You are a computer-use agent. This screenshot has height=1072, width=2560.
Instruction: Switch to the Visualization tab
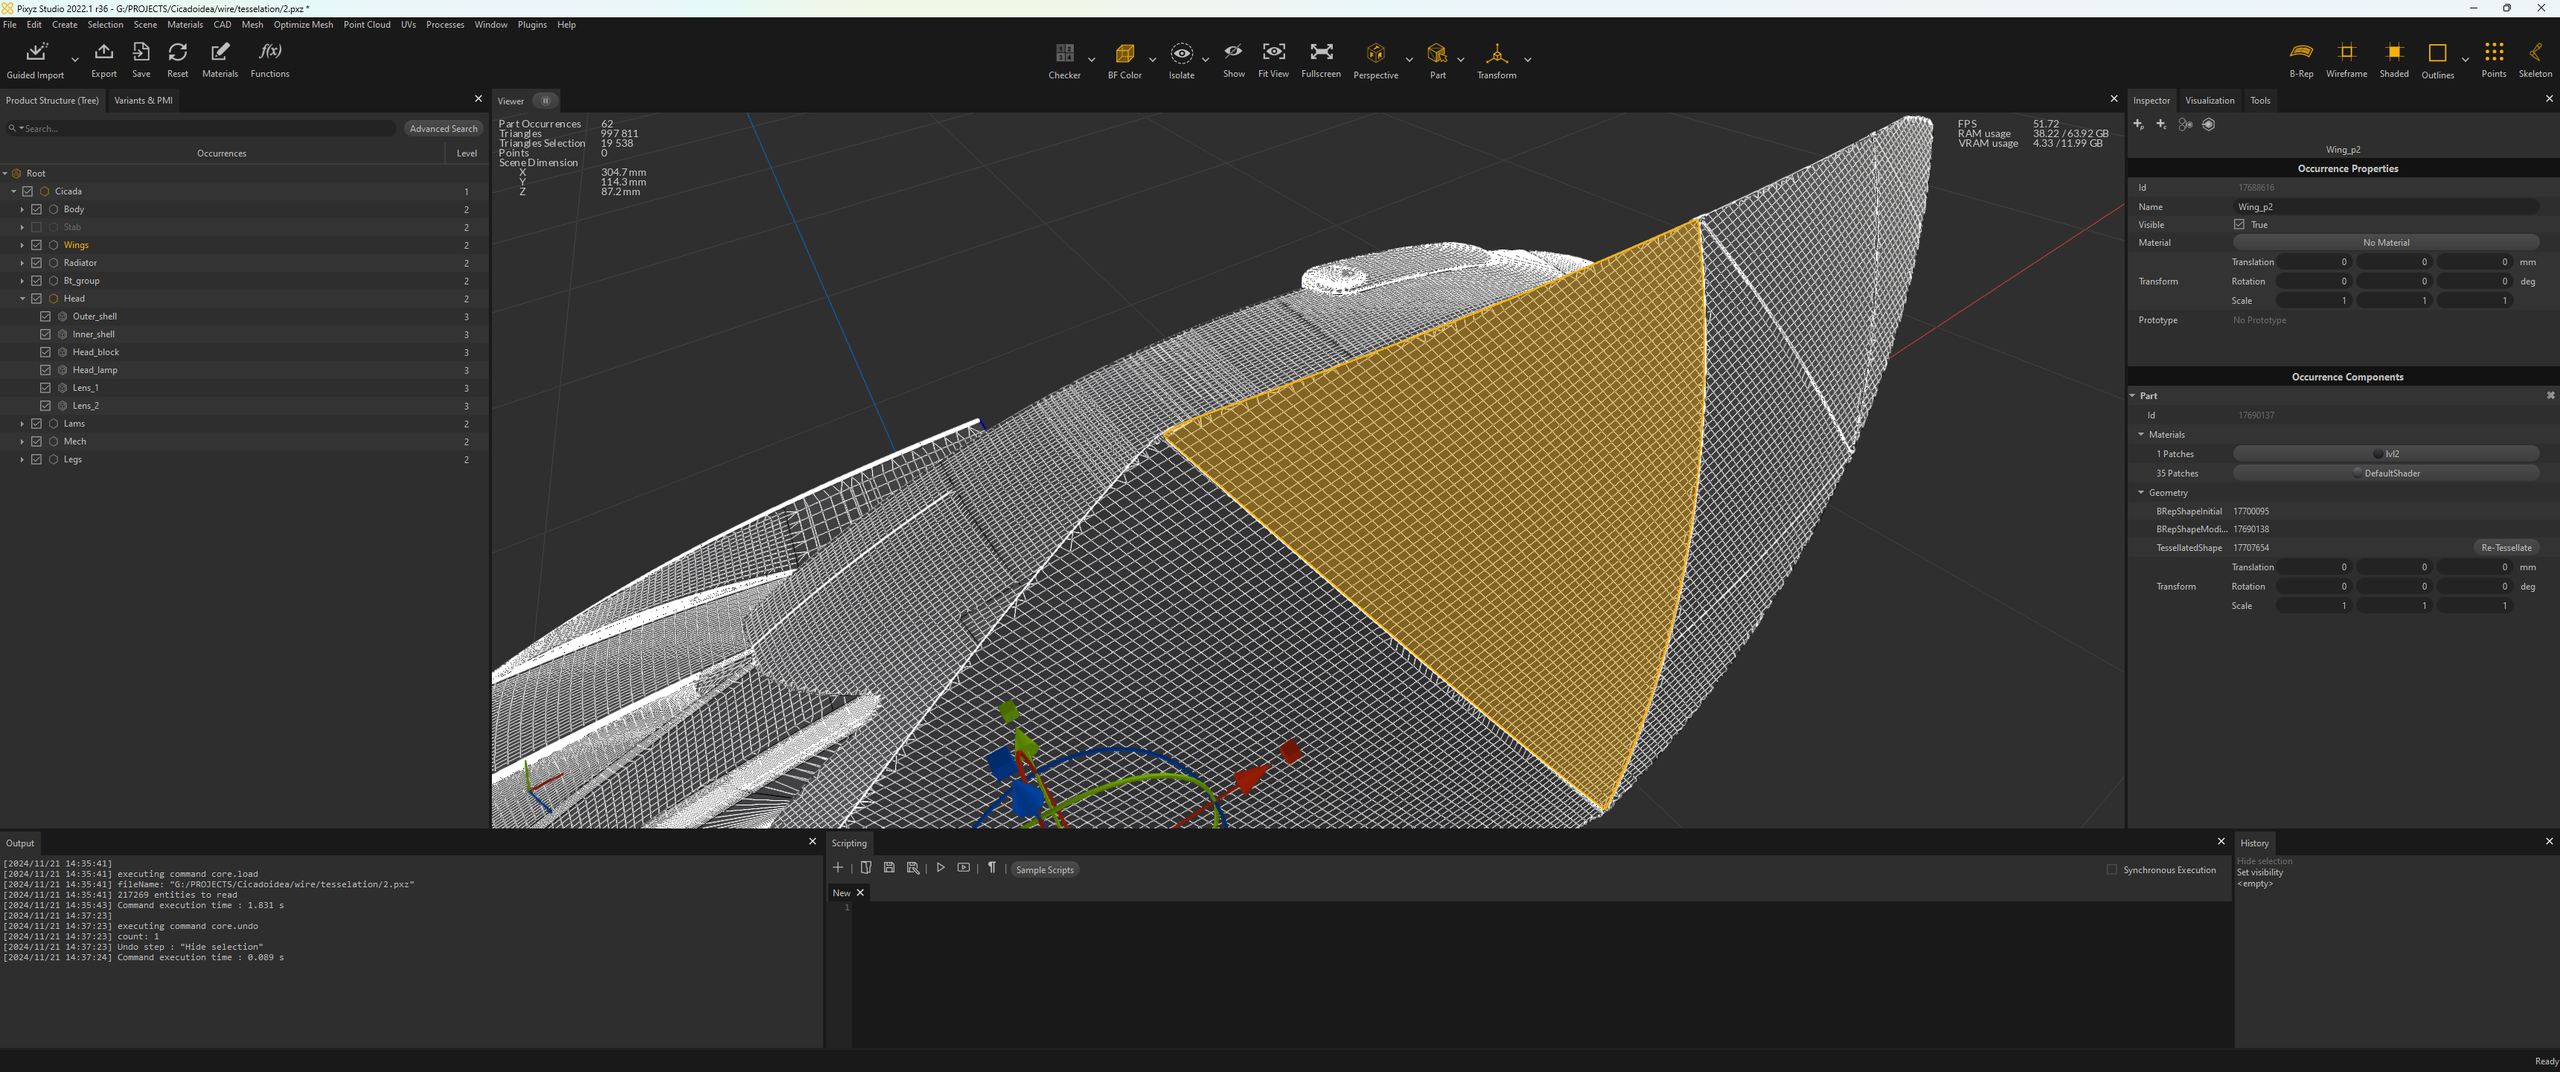coord(2209,101)
